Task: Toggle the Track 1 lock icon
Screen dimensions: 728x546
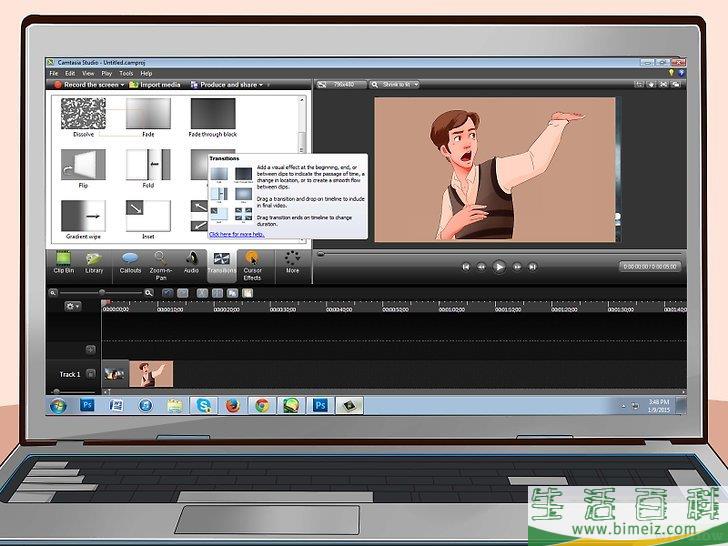Action: 91,374
